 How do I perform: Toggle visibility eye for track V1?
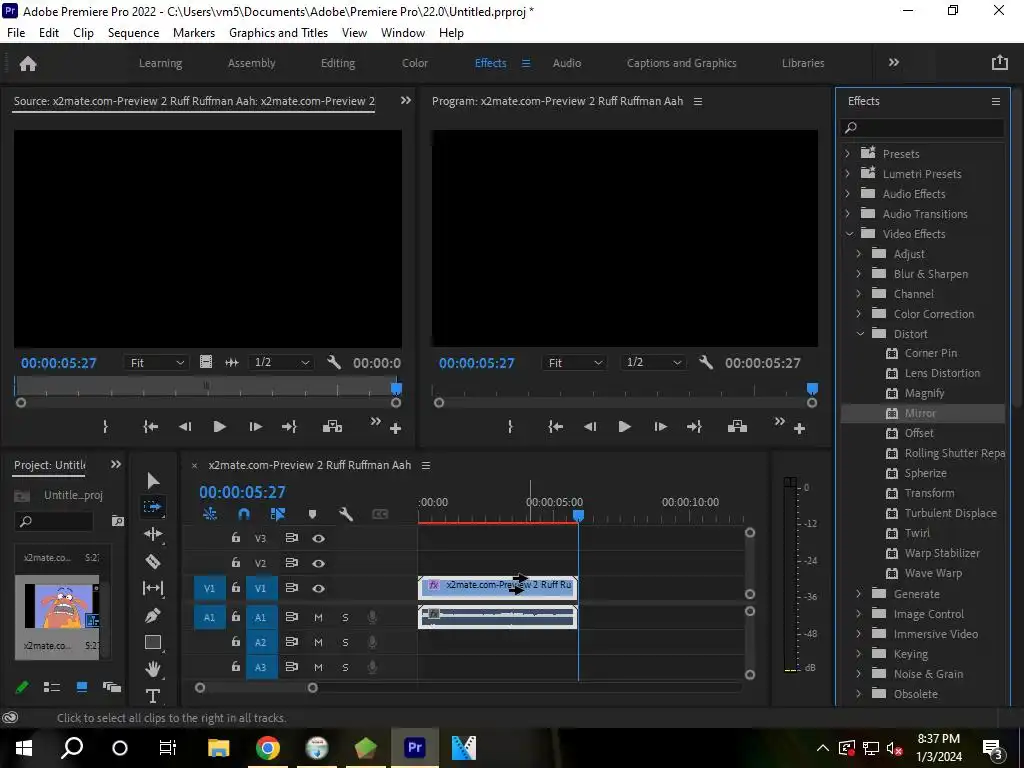pos(319,588)
